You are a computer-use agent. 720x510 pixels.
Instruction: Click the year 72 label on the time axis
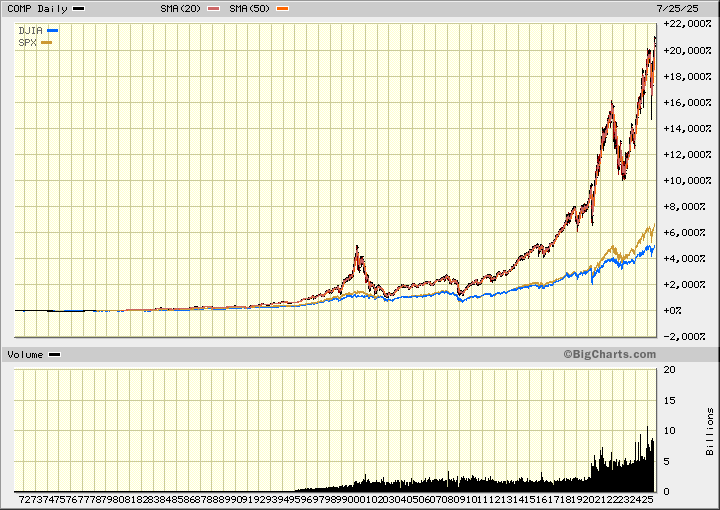[25, 499]
